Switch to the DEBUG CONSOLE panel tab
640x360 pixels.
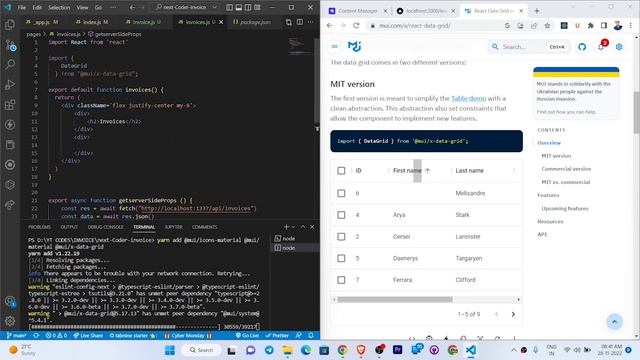tap(105, 227)
